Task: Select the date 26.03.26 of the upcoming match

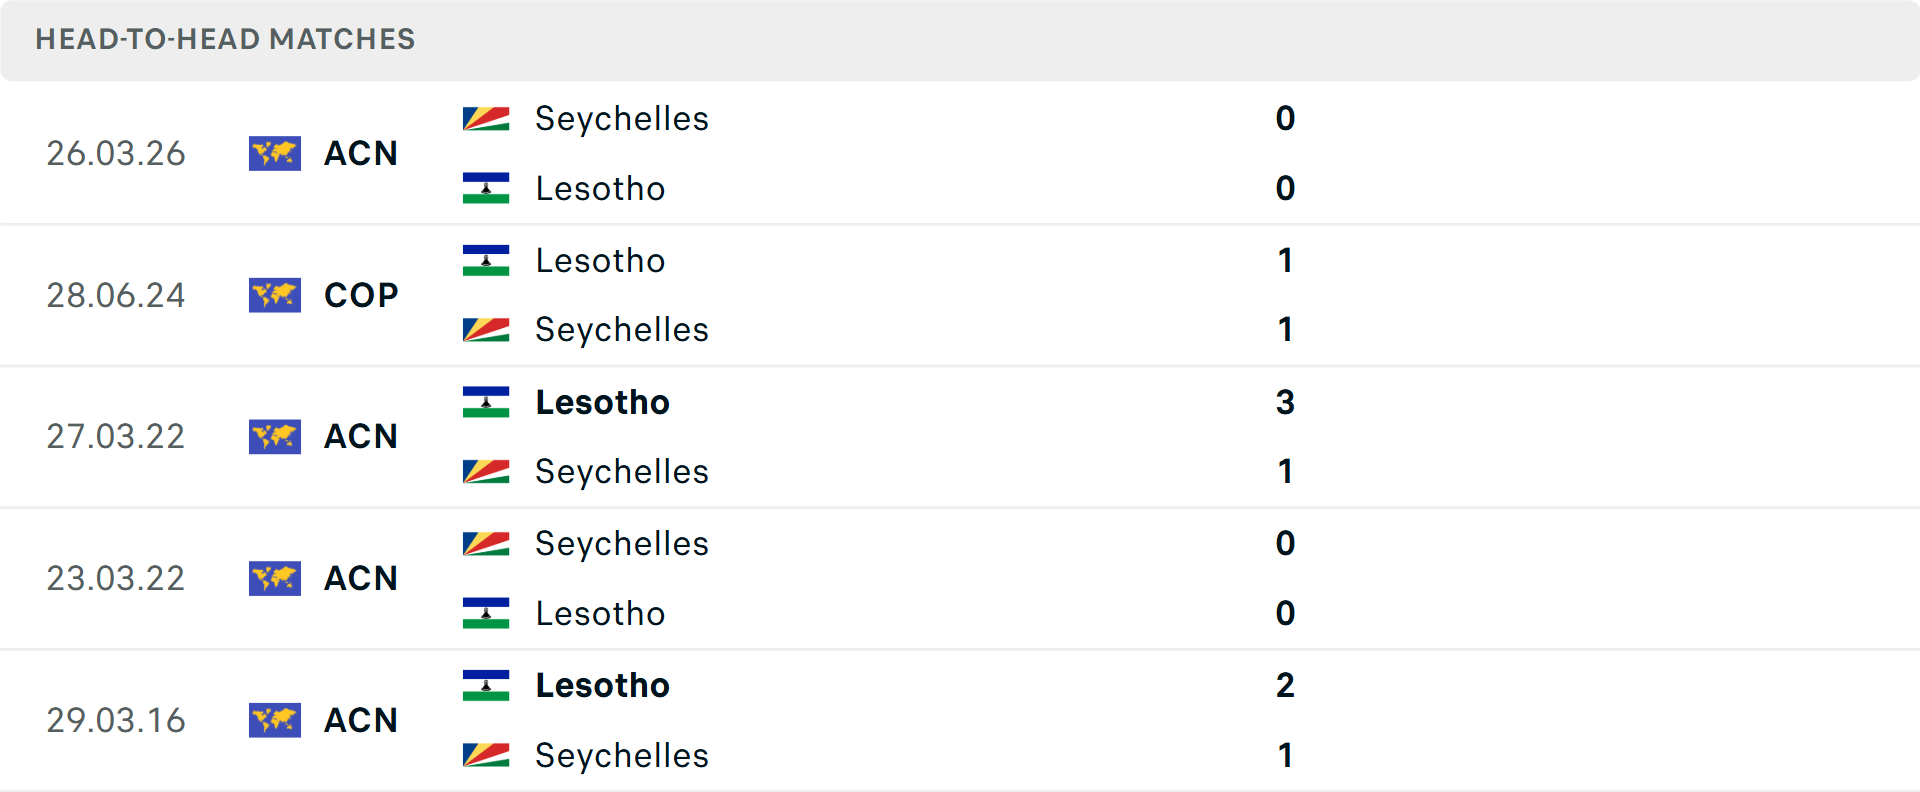Action: (116, 154)
